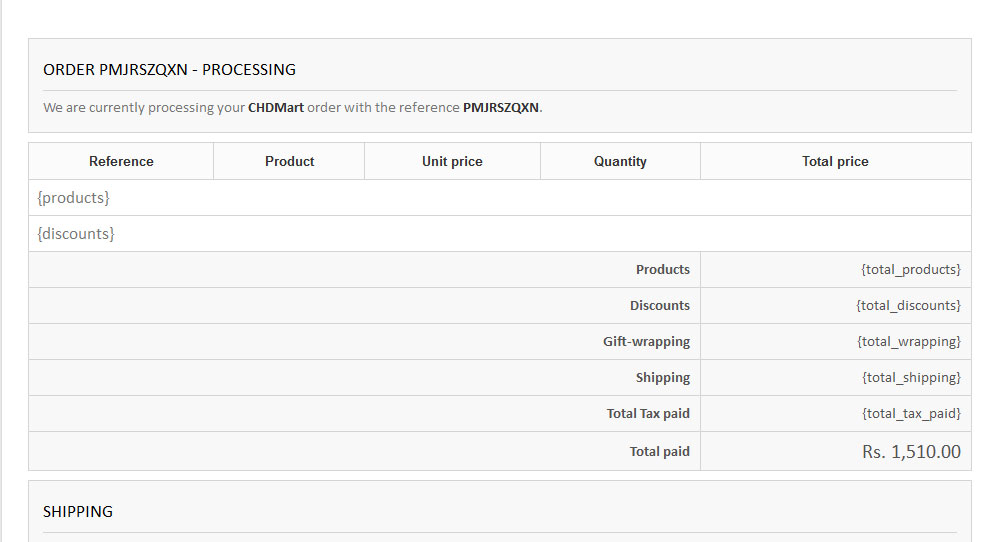Click the {total_products} value
Screen dimensions: 988x542
(910, 270)
